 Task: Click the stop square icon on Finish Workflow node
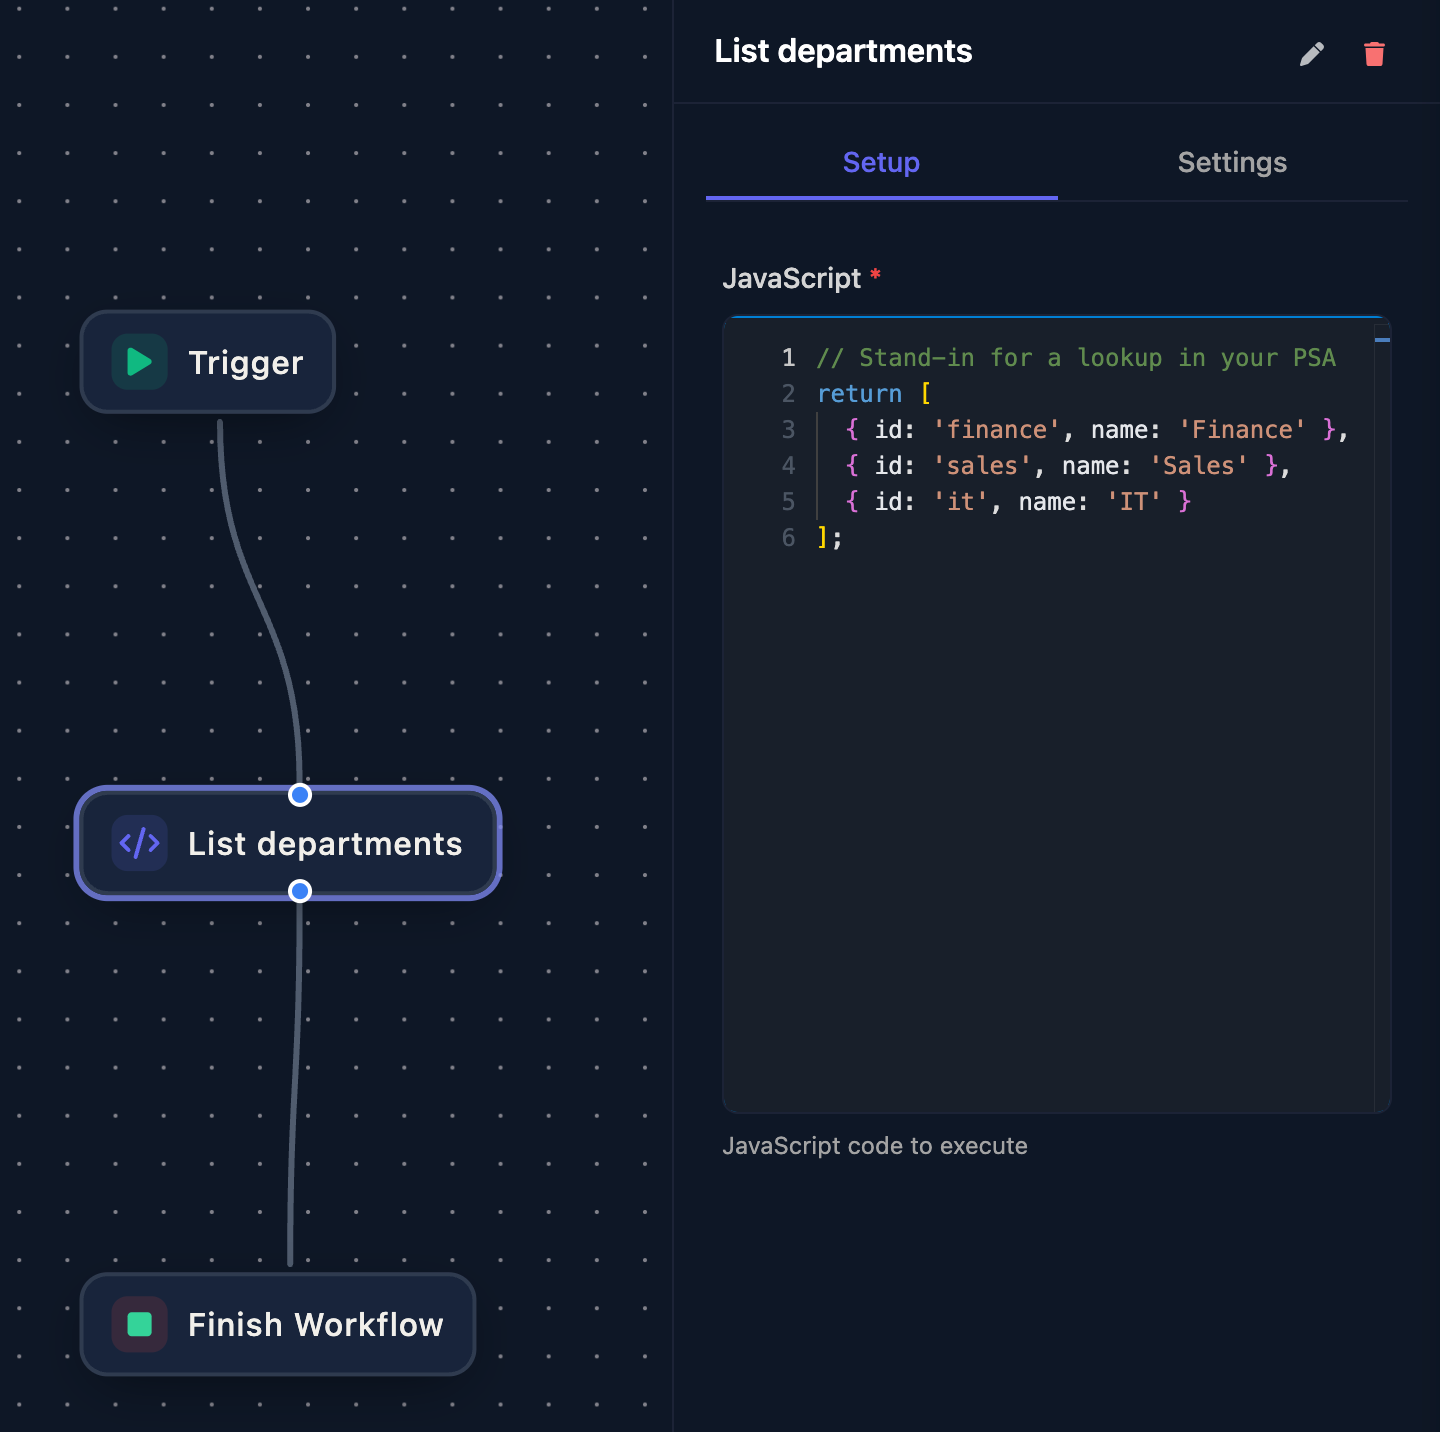(x=140, y=1324)
